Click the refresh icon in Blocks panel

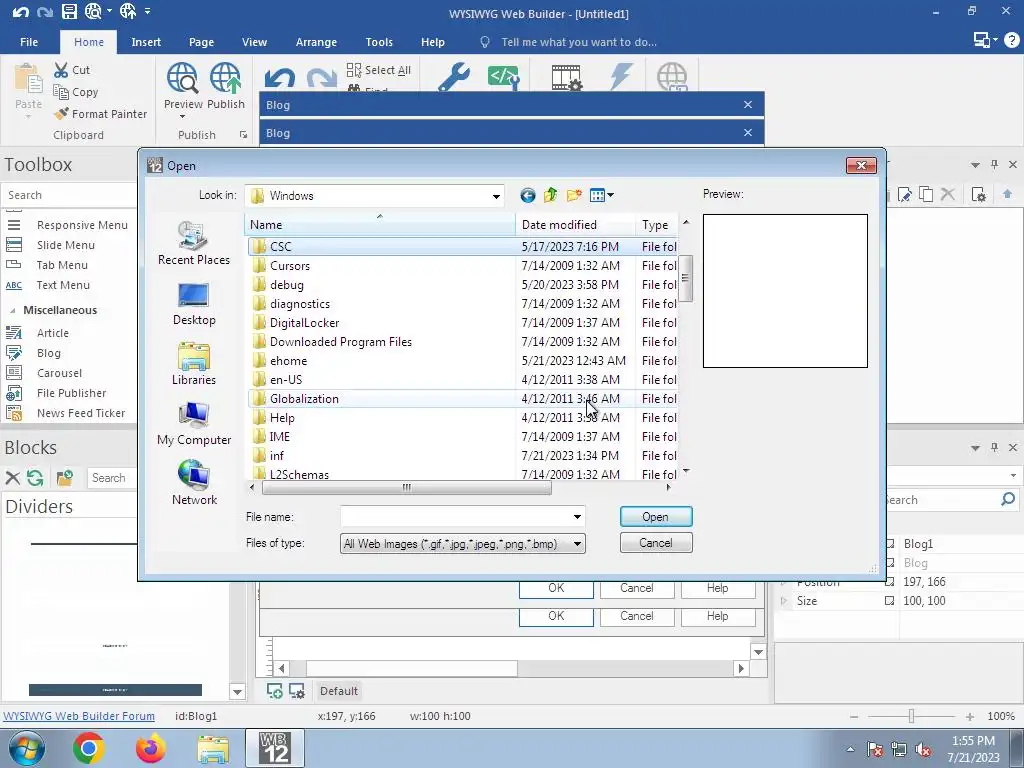[35, 477]
